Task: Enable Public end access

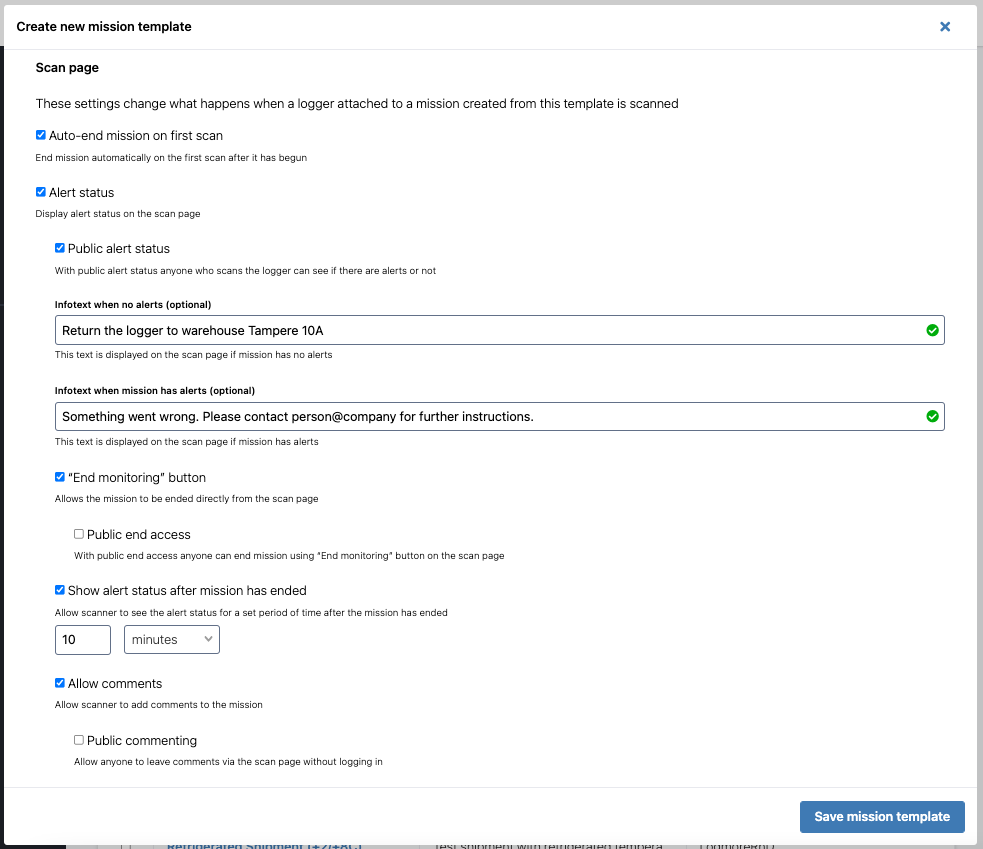Action: click(x=78, y=533)
